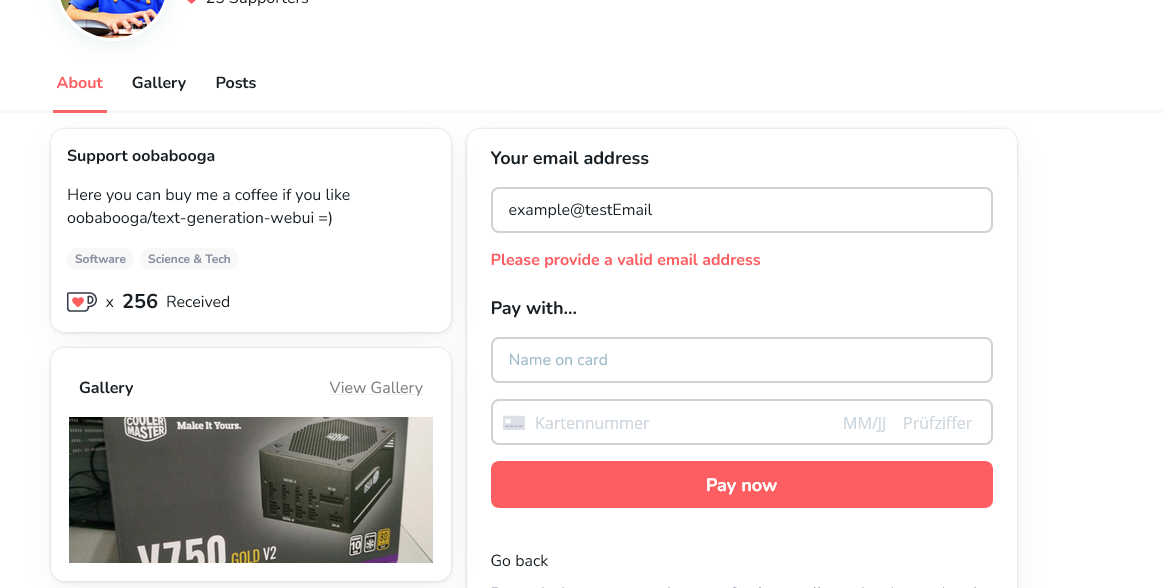Screen dimensions: 1164x588
Task: Open View Gallery link
Action: (376, 387)
